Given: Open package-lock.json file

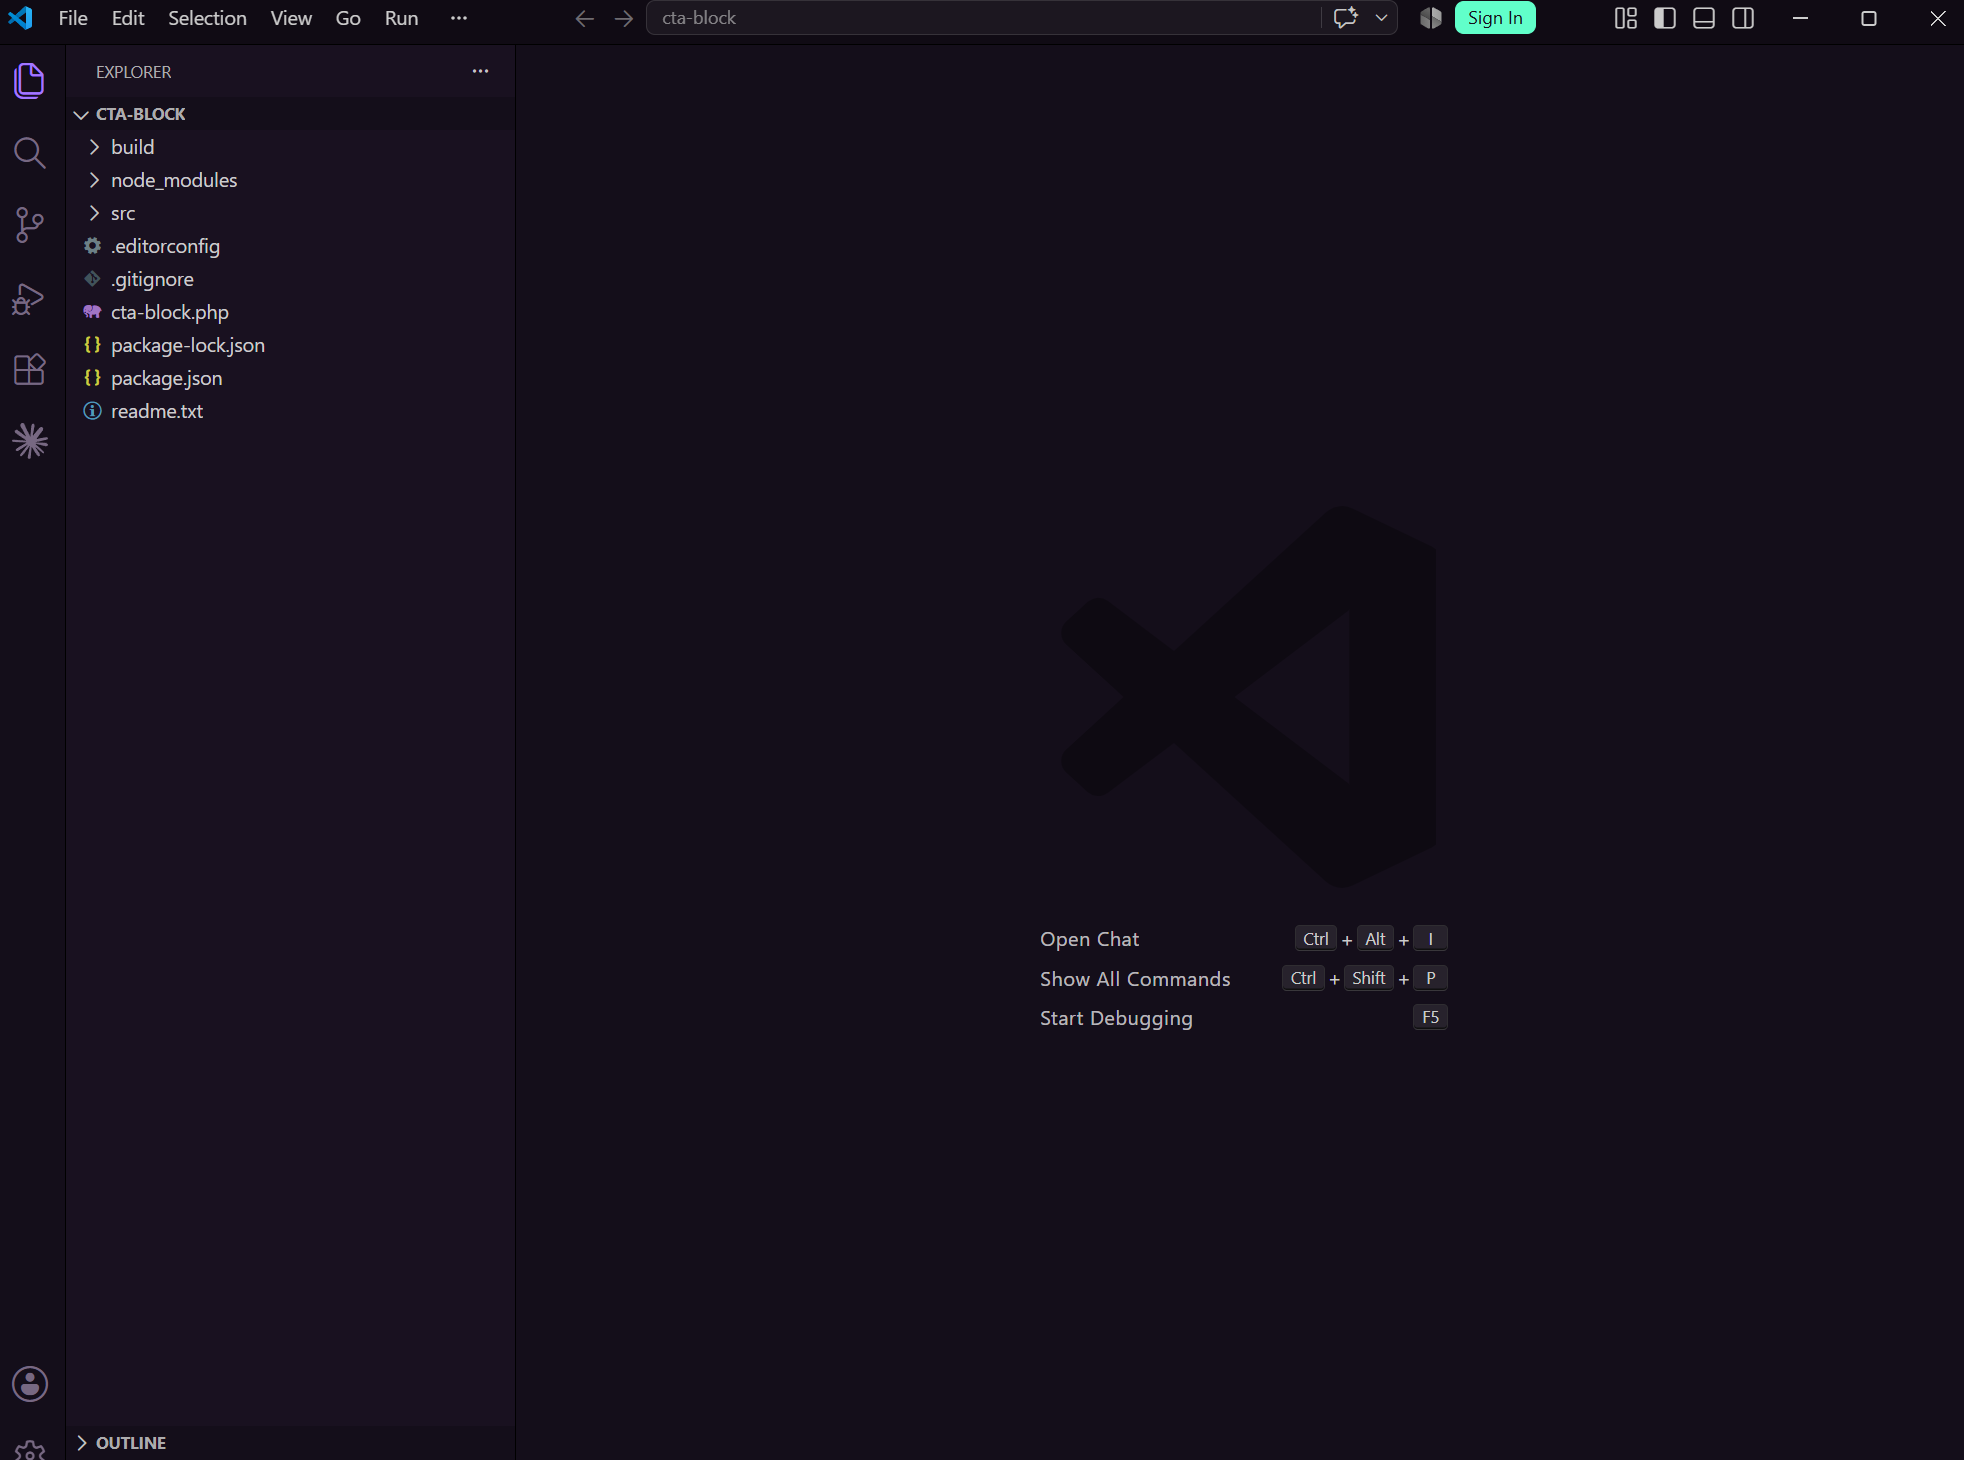Looking at the screenshot, I should pos(290,345).
